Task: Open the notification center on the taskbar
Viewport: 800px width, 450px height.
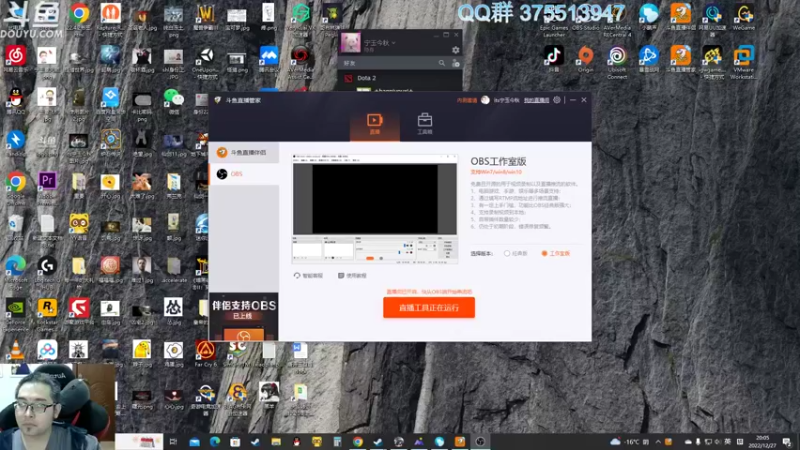Action: click(x=787, y=441)
